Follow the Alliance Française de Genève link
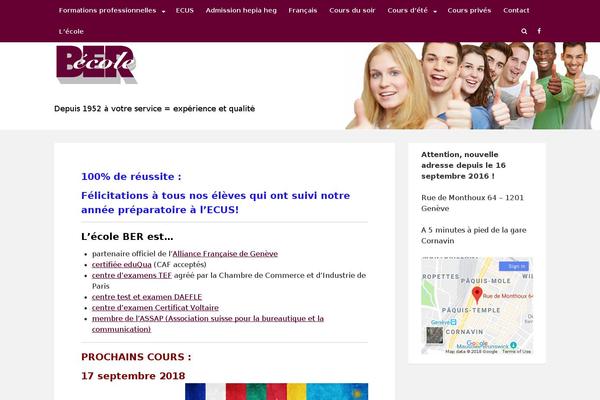 [225, 254]
